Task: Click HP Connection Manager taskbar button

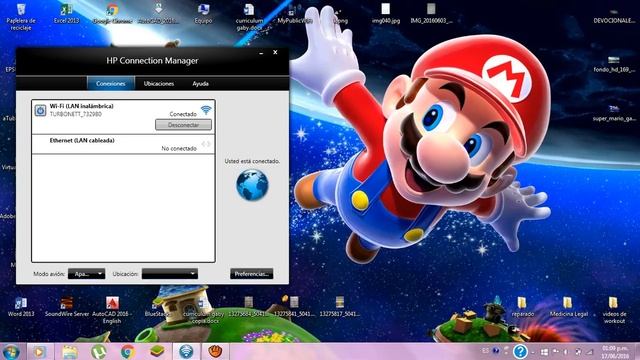Action: 186,351
